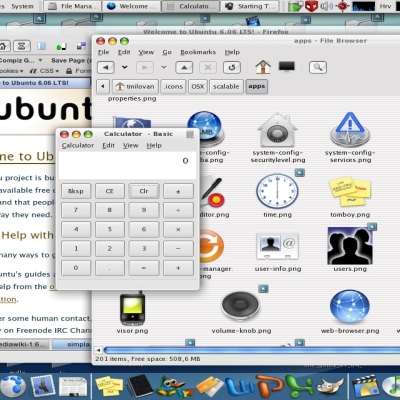Click the system monitor graph in top panel
Viewport: 400px width, 400px height.
point(364,6)
